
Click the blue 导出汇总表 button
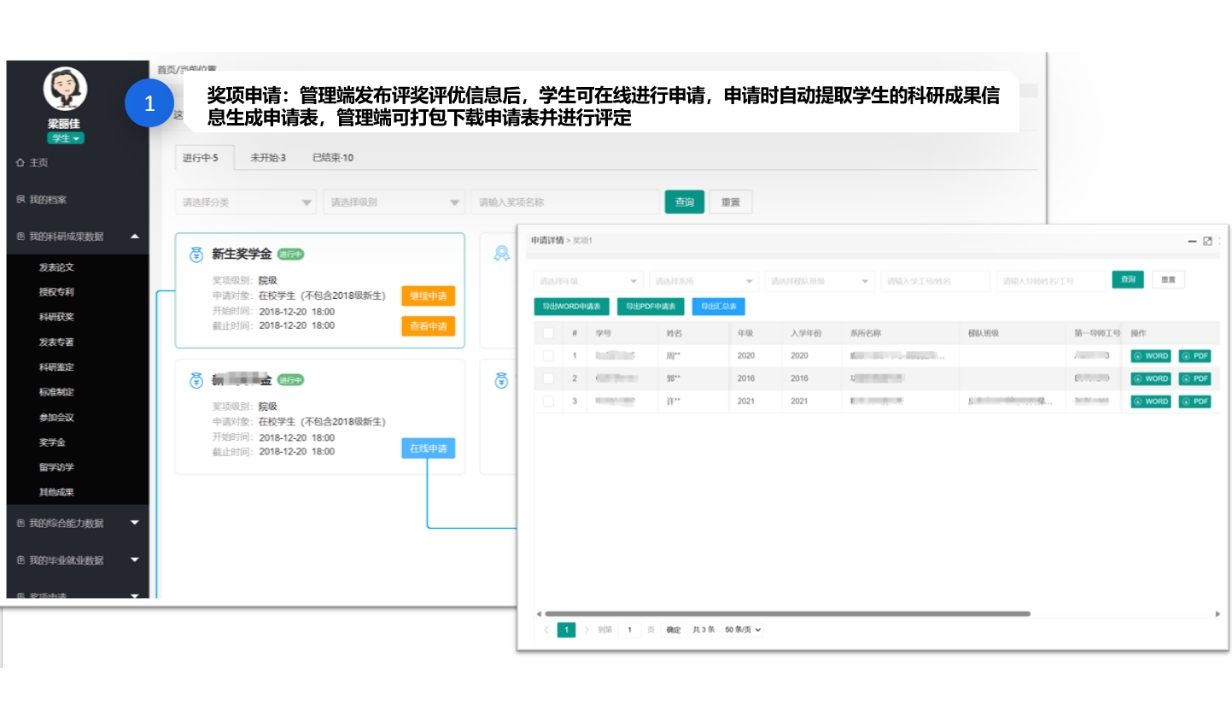tap(718, 307)
